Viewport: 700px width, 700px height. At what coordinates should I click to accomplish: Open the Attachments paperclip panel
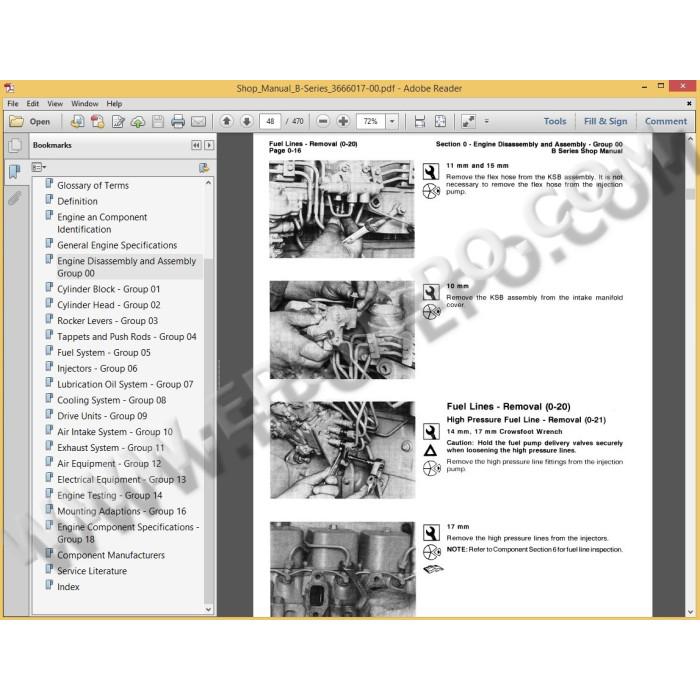(x=15, y=198)
